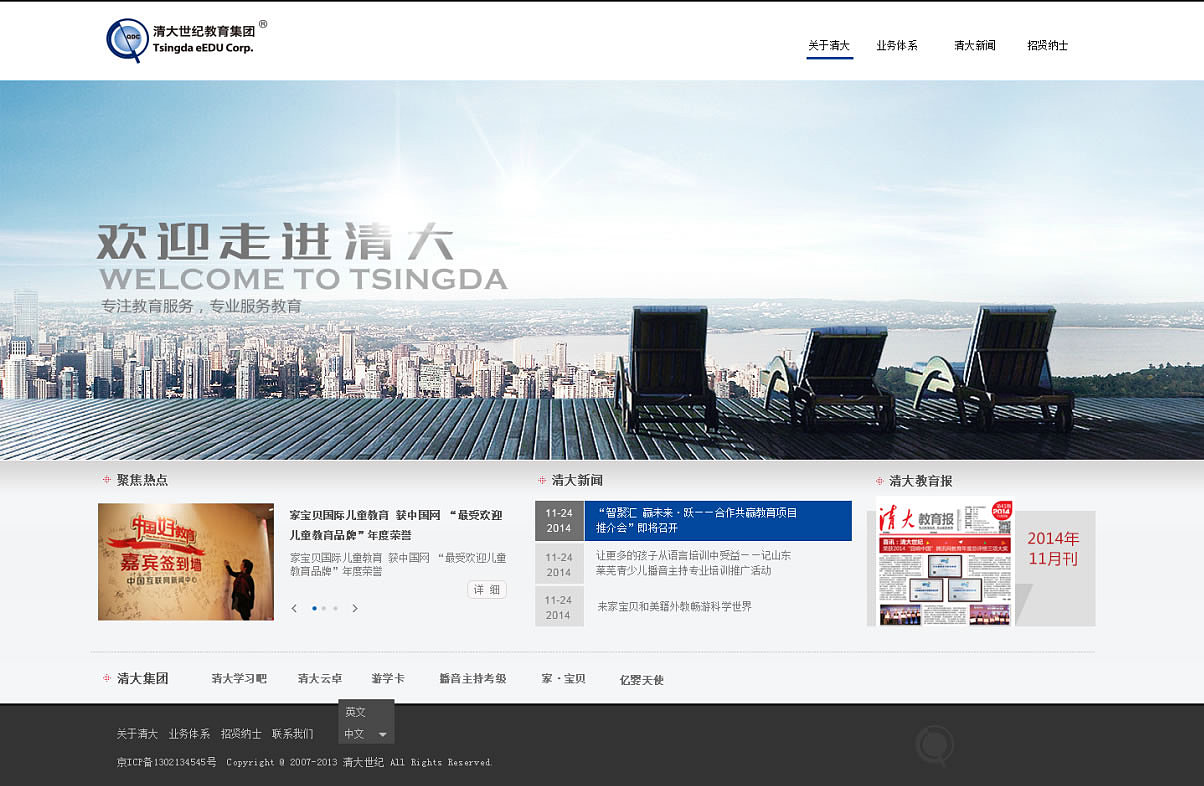Choose 英文 from the language selector
Image resolution: width=1204 pixels, height=786 pixels.
pos(356,710)
